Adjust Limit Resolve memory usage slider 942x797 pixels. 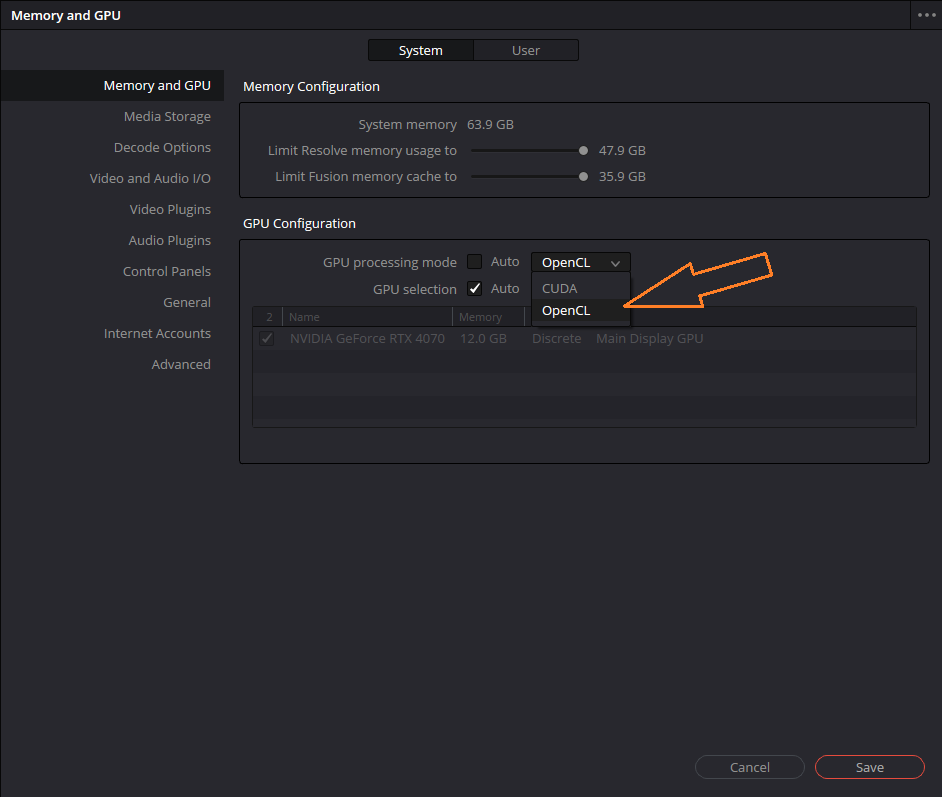pyautogui.click(x=583, y=151)
